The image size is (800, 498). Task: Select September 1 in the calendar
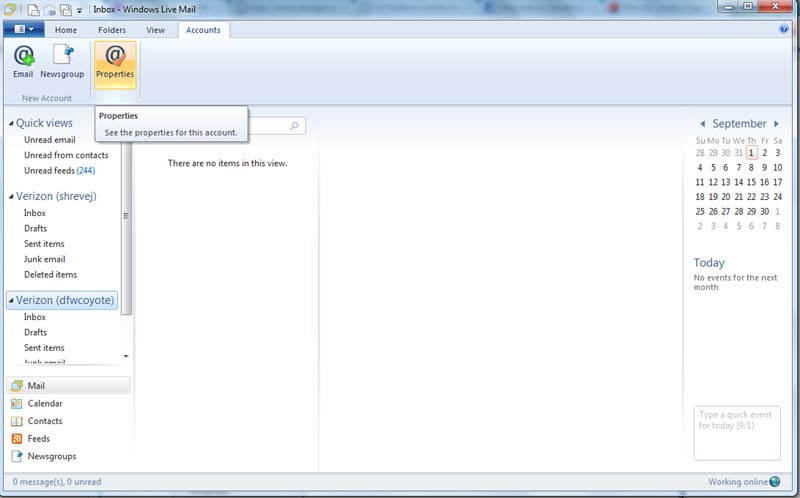(752, 153)
